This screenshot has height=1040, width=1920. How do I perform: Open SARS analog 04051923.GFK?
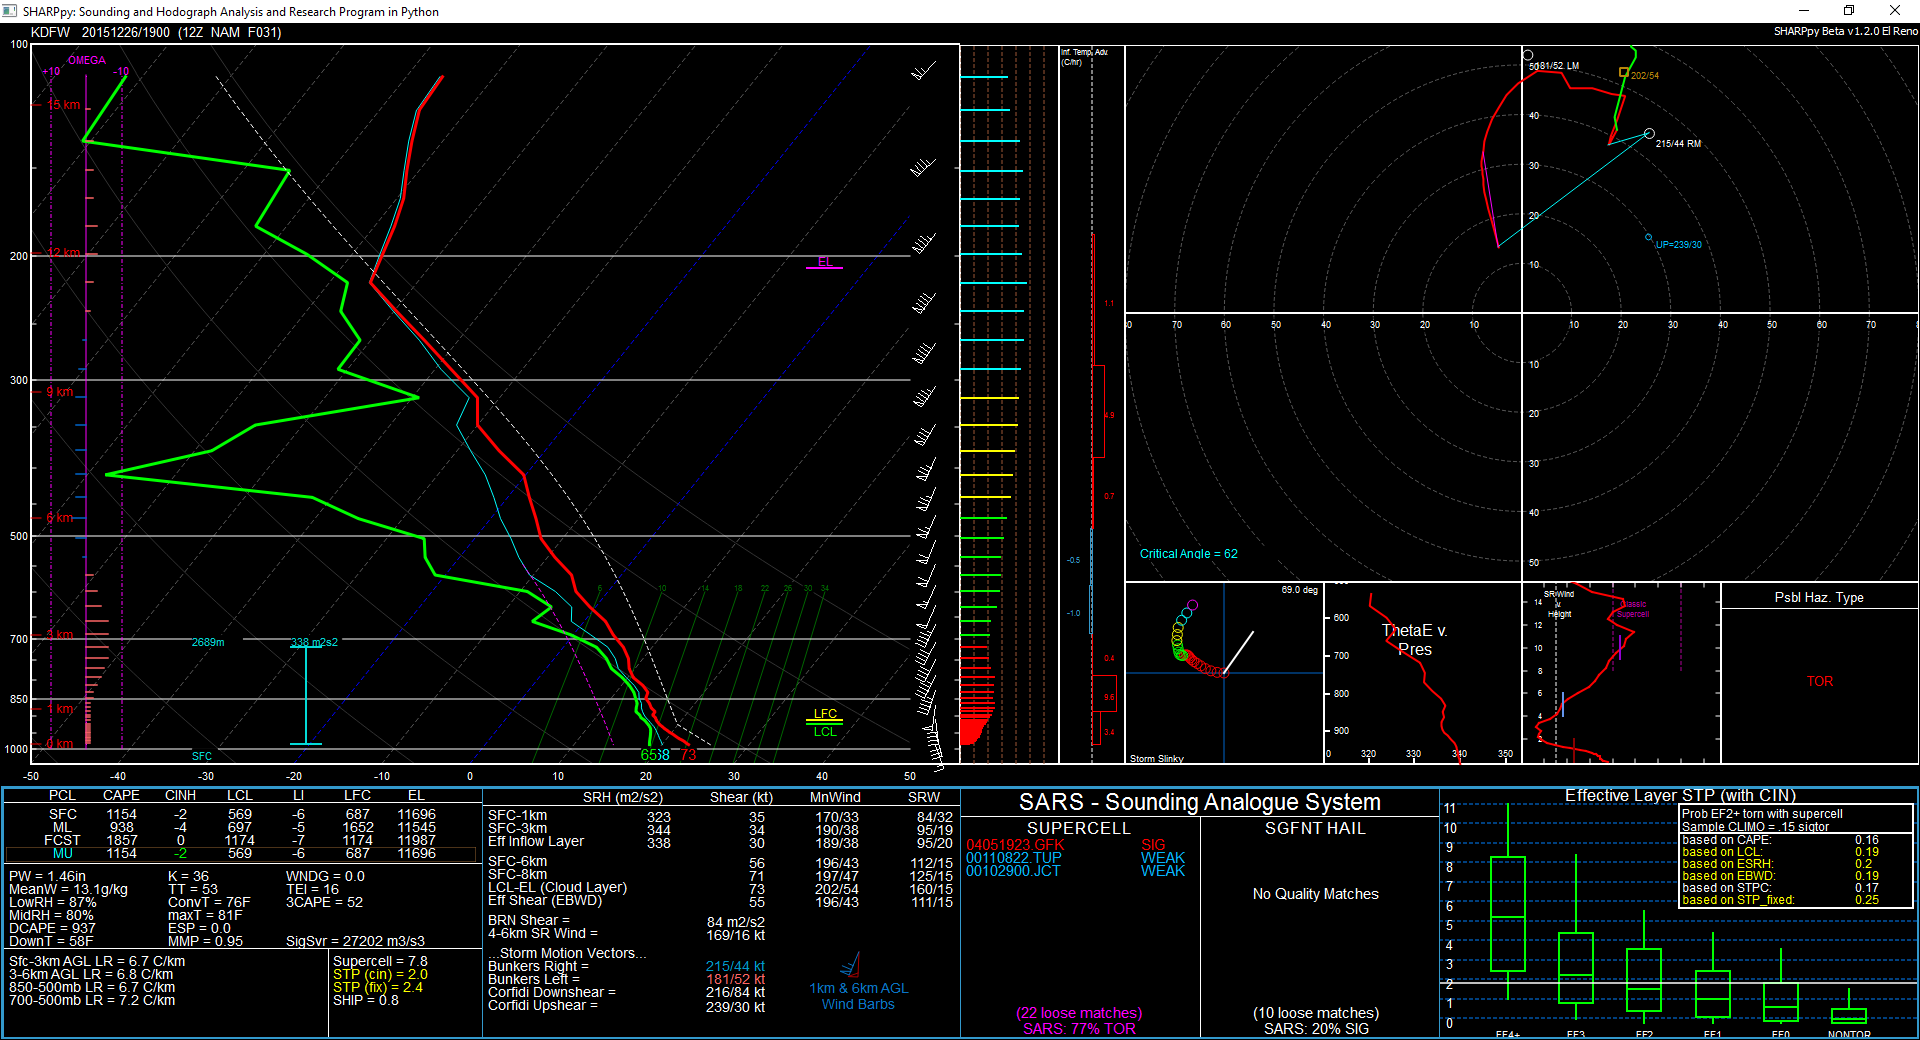click(1015, 845)
